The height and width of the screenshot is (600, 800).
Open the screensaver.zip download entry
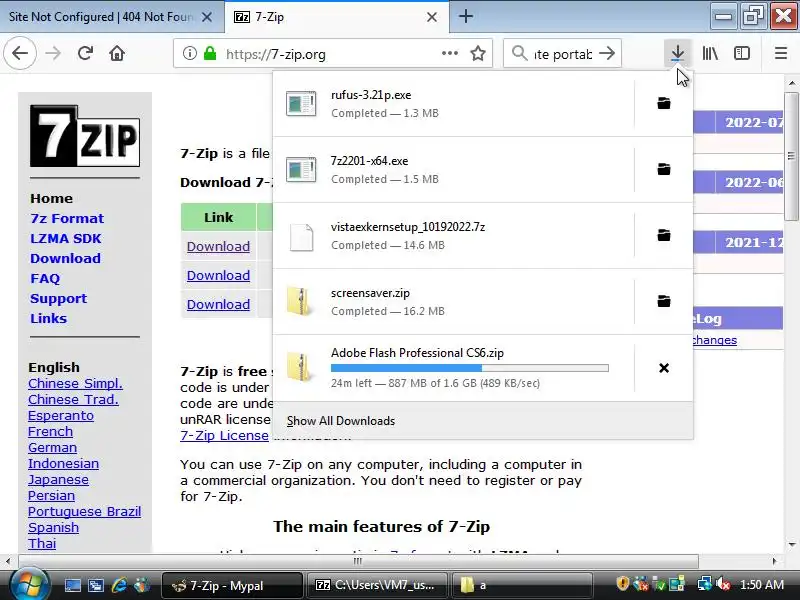454,302
